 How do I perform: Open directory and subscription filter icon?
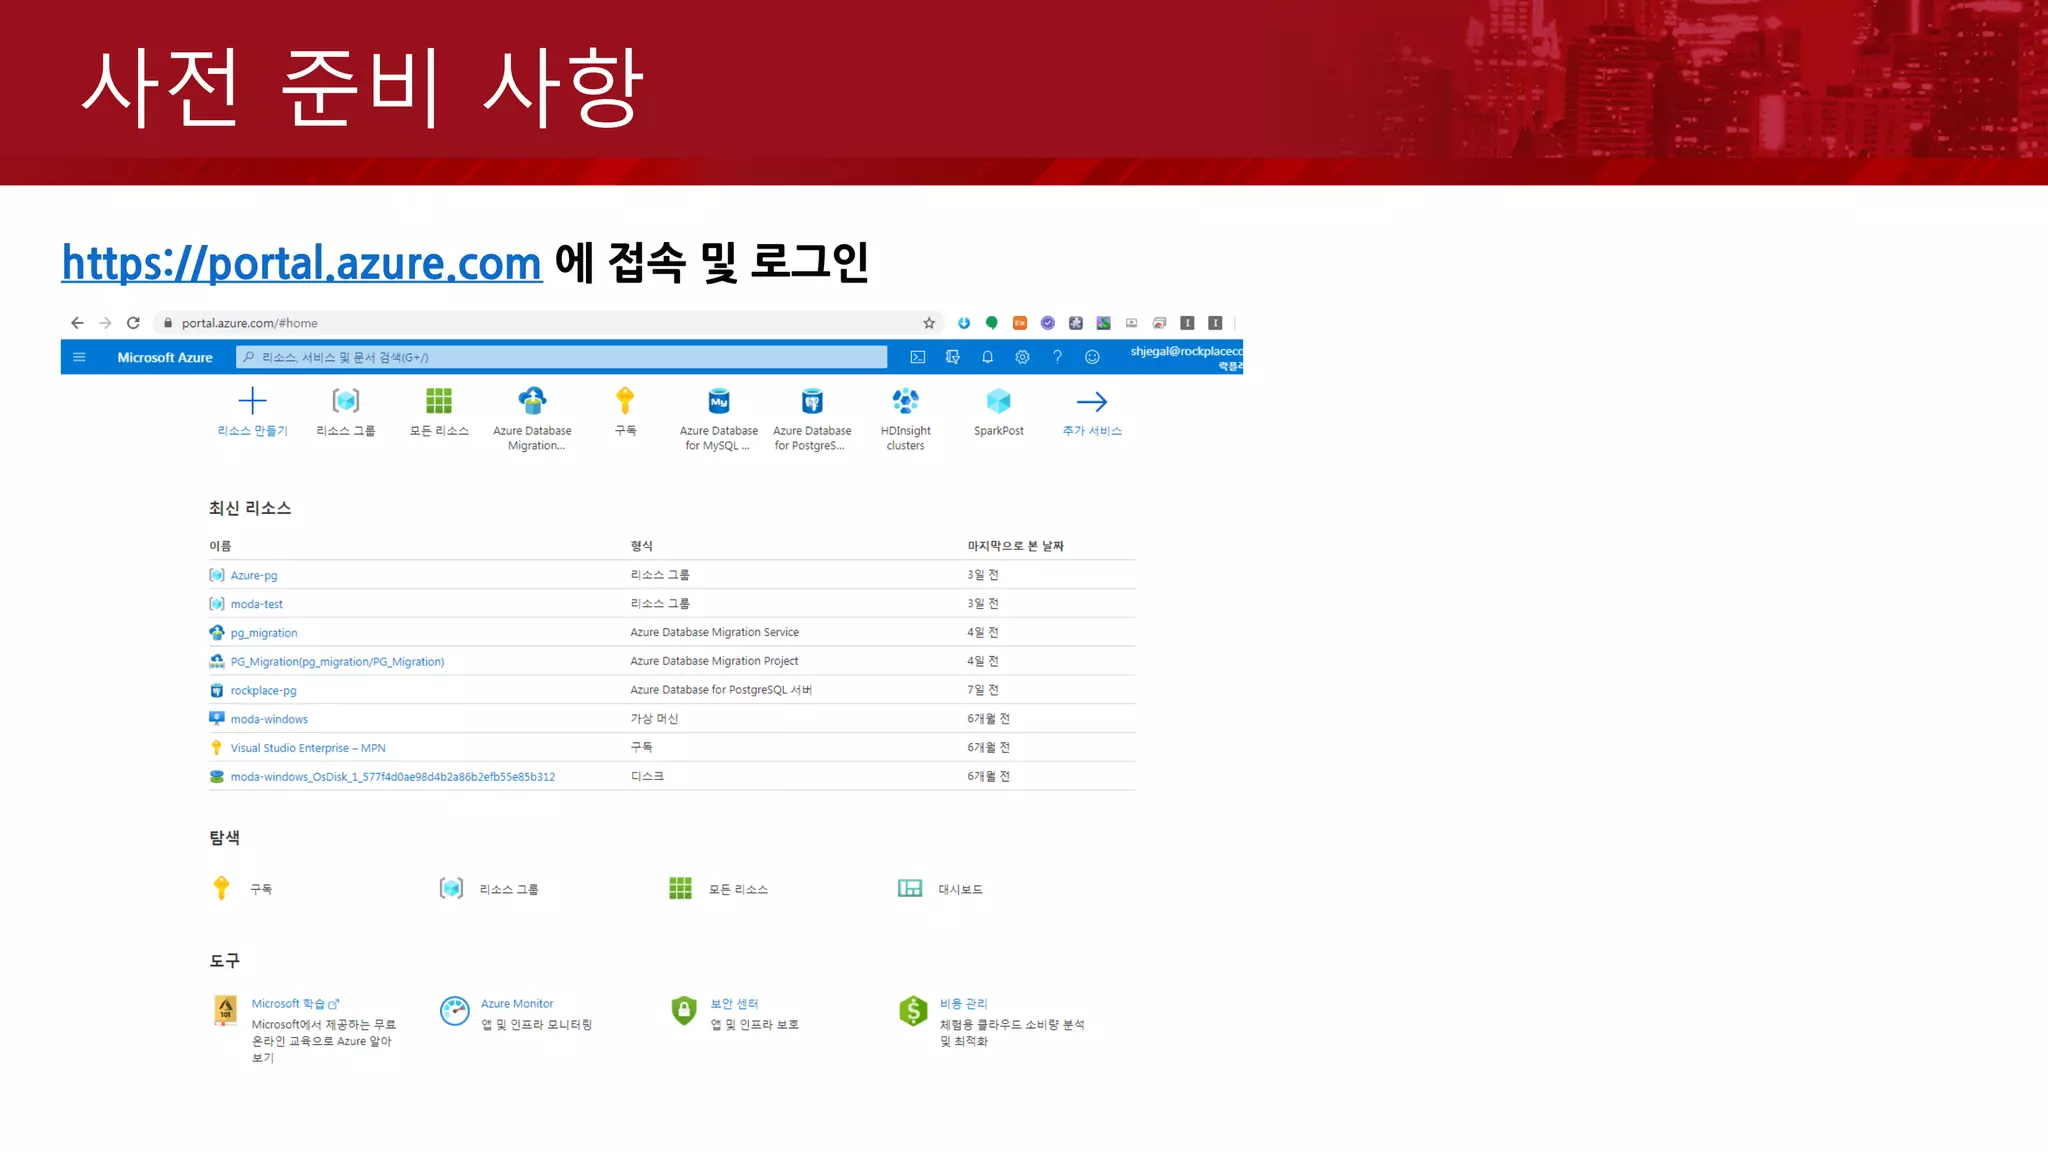pos(953,357)
